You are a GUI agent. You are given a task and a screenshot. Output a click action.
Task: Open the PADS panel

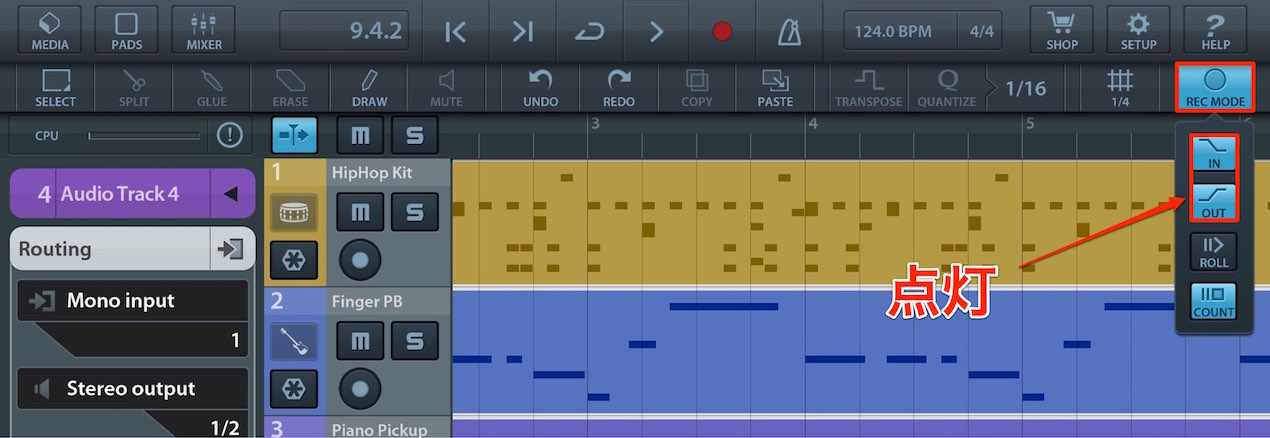point(127,30)
